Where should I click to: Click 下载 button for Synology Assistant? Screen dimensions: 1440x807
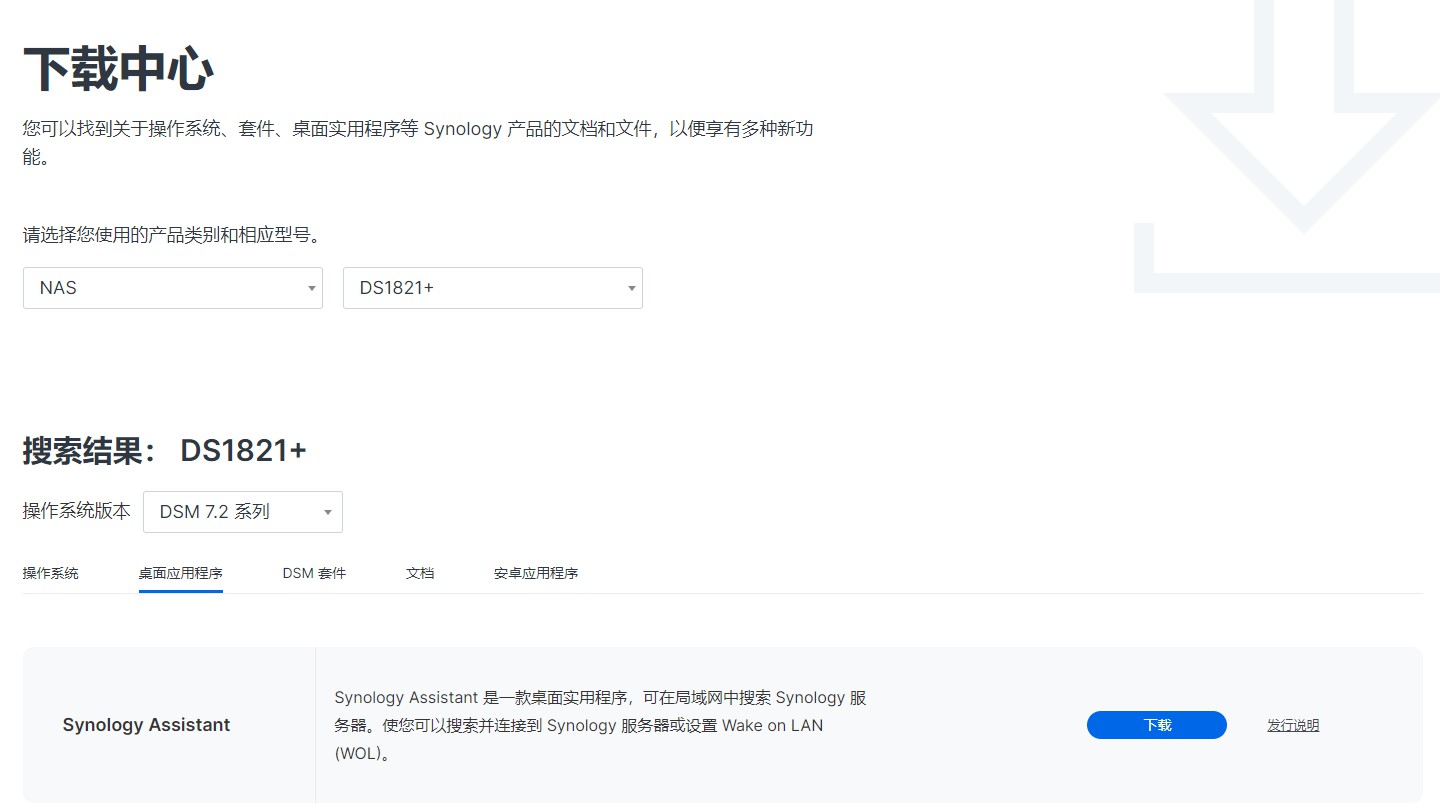pos(1157,725)
